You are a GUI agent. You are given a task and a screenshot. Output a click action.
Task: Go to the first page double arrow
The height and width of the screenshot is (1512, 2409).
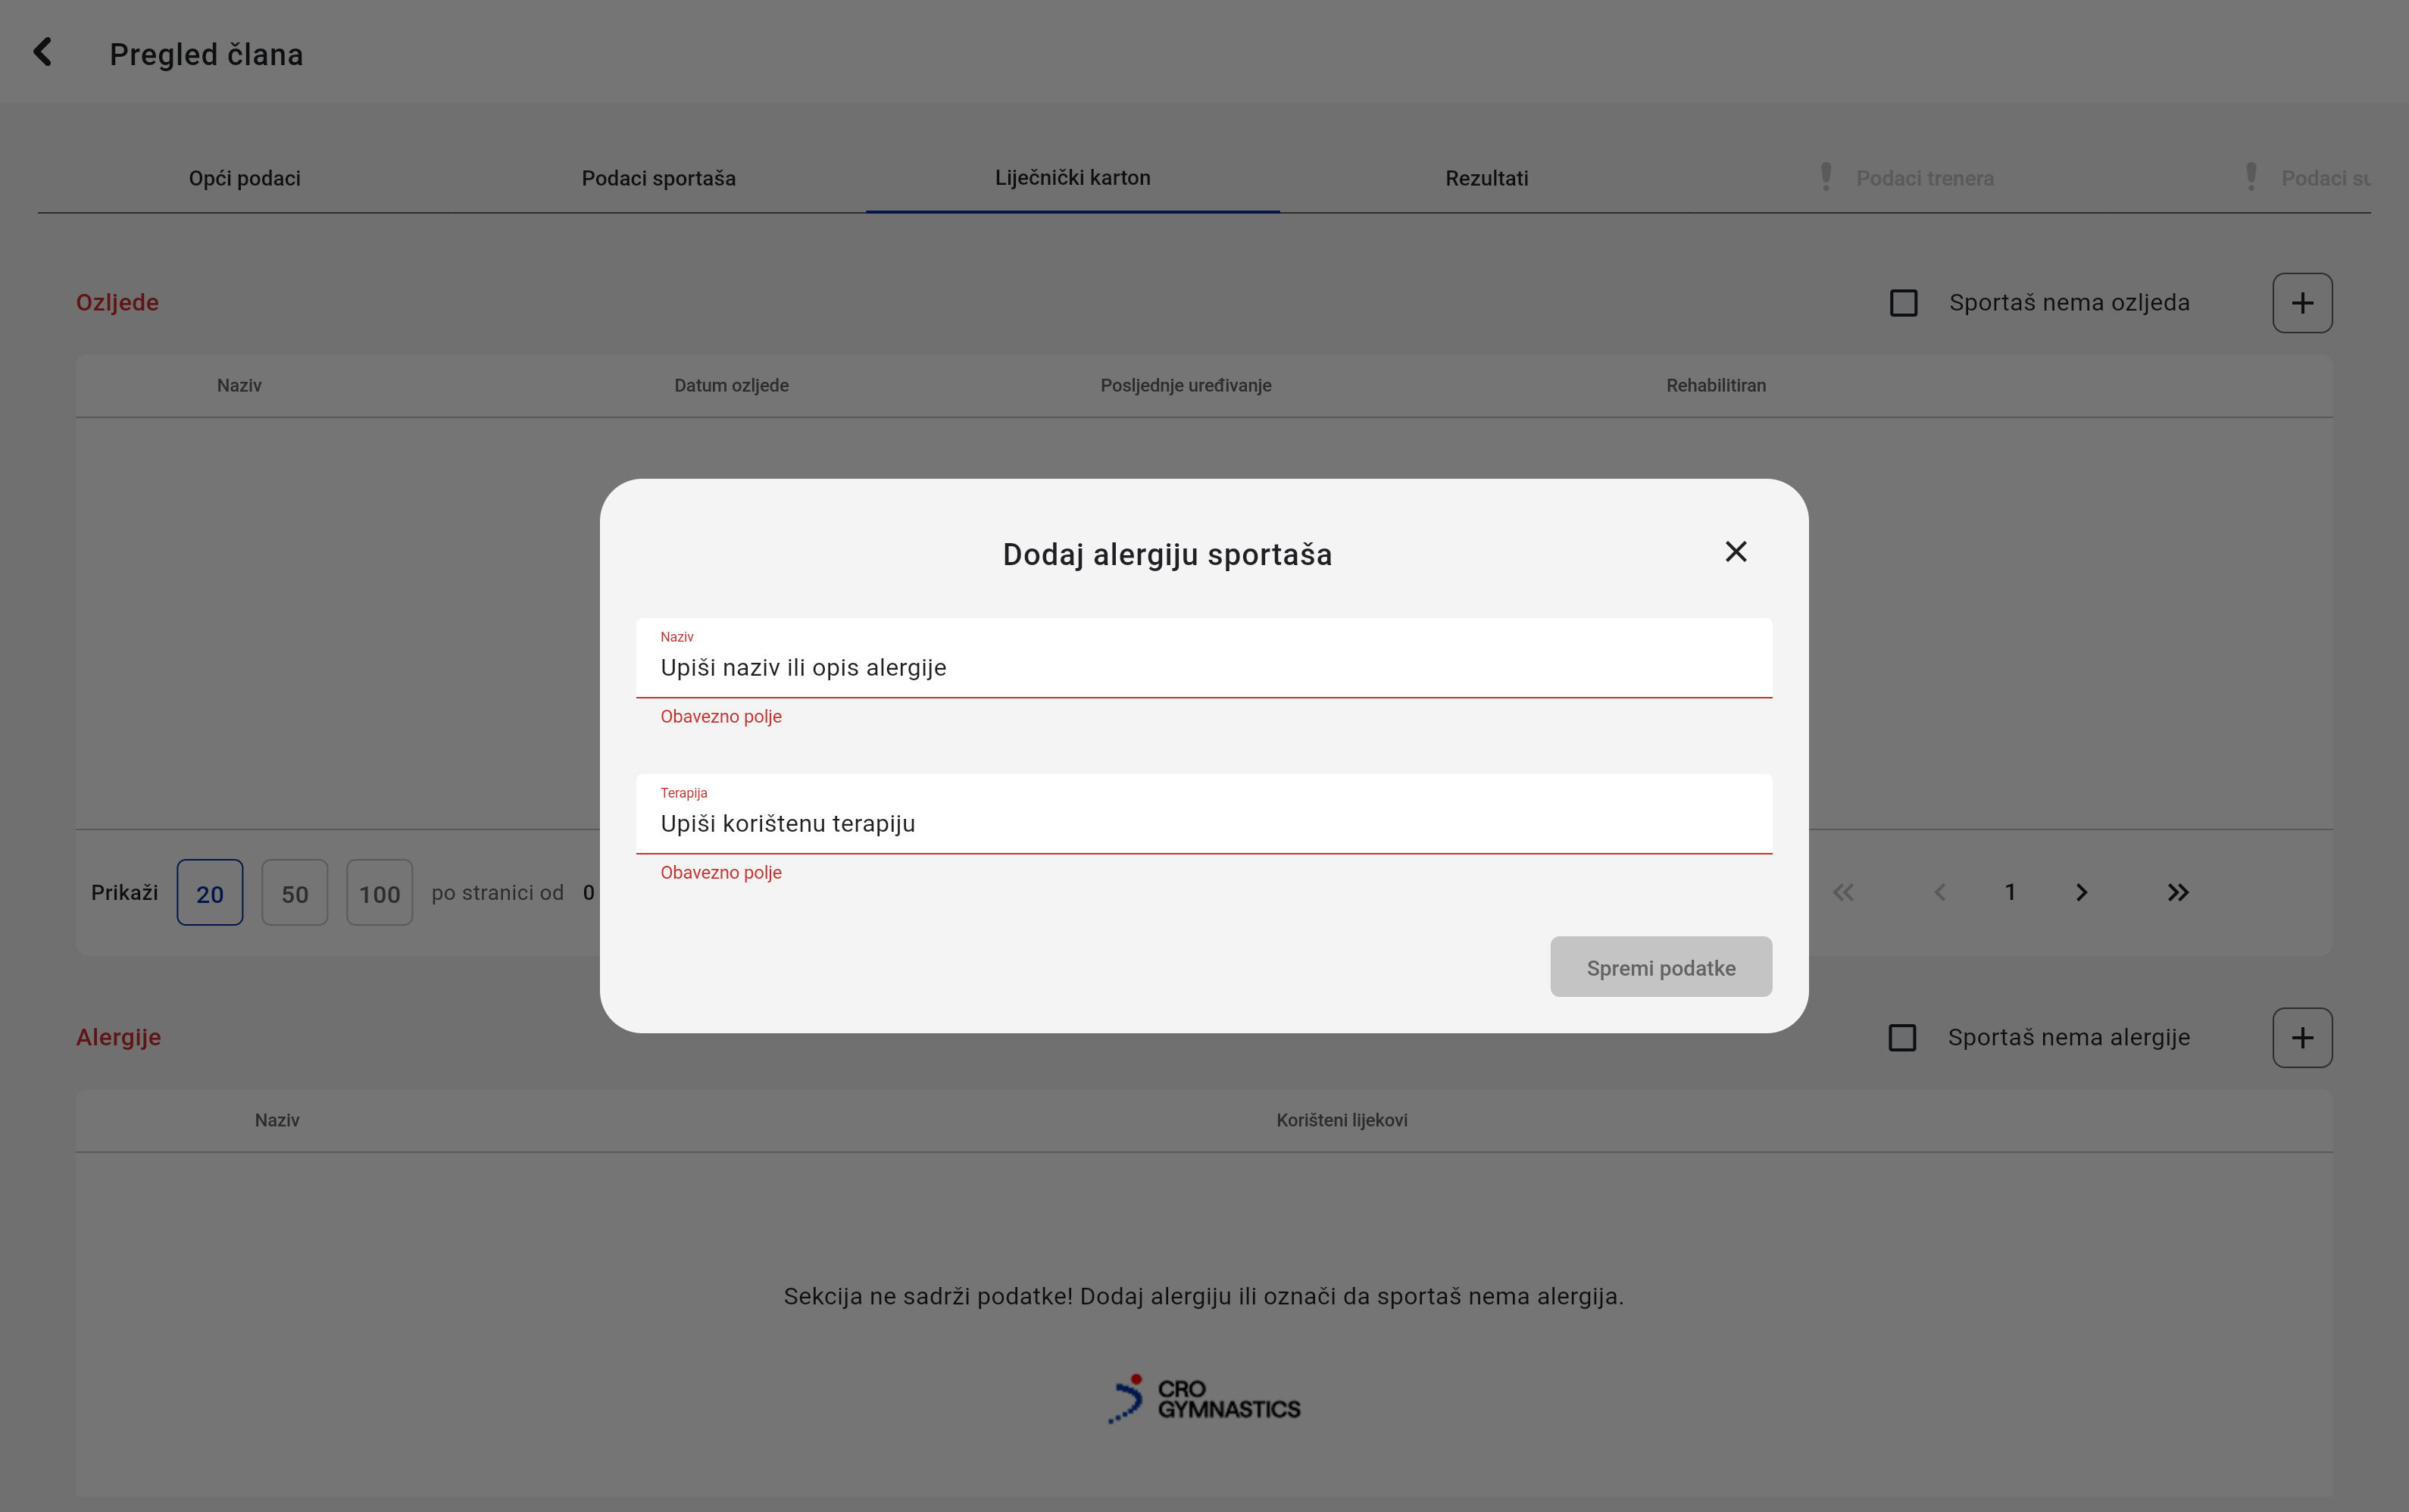tap(1843, 892)
